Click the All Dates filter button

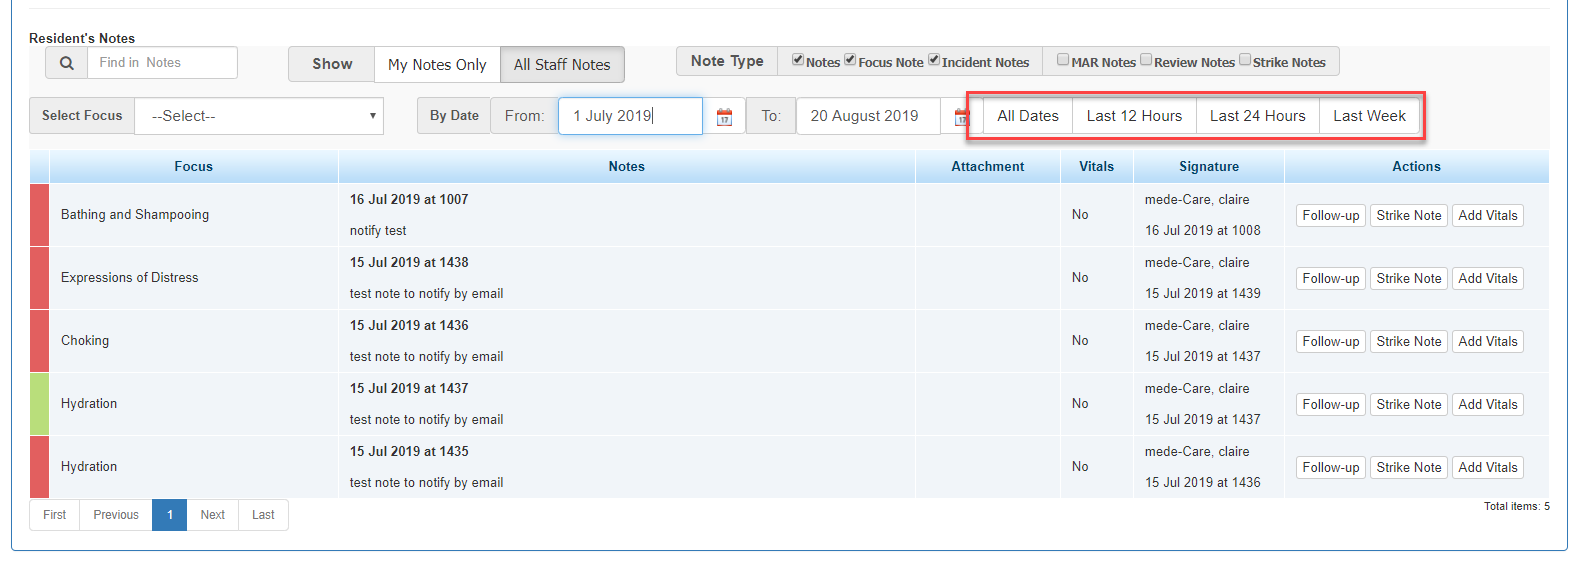pyautogui.click(x=1027, y=116)
